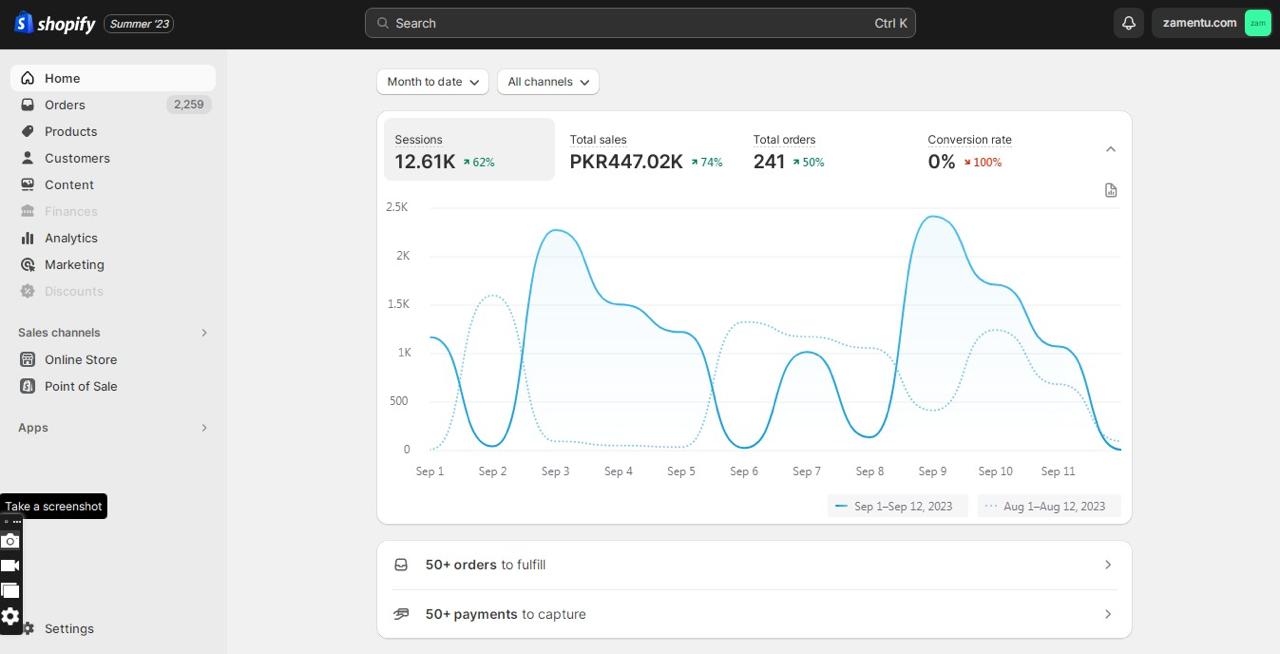Collapse the metrics chart with the chevron
1280x654 pixels.
coord(1110,149)
